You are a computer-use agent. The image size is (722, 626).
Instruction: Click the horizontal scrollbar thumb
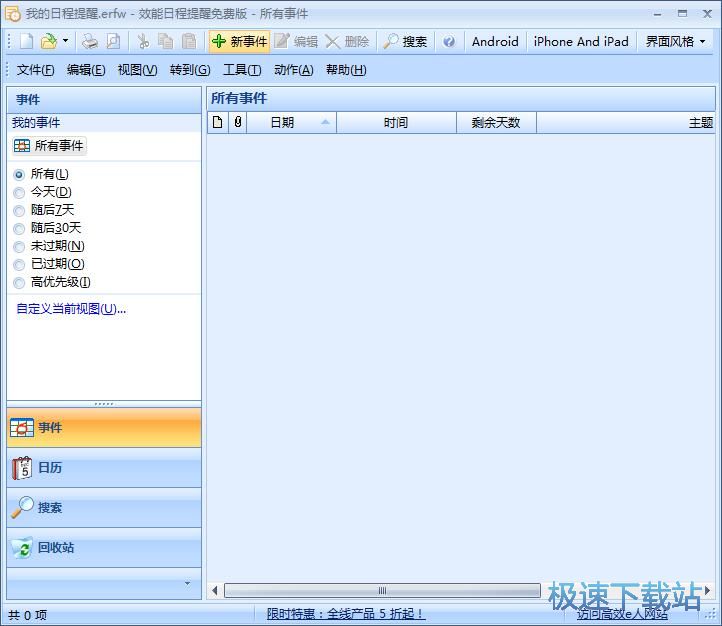coord(382,591)
